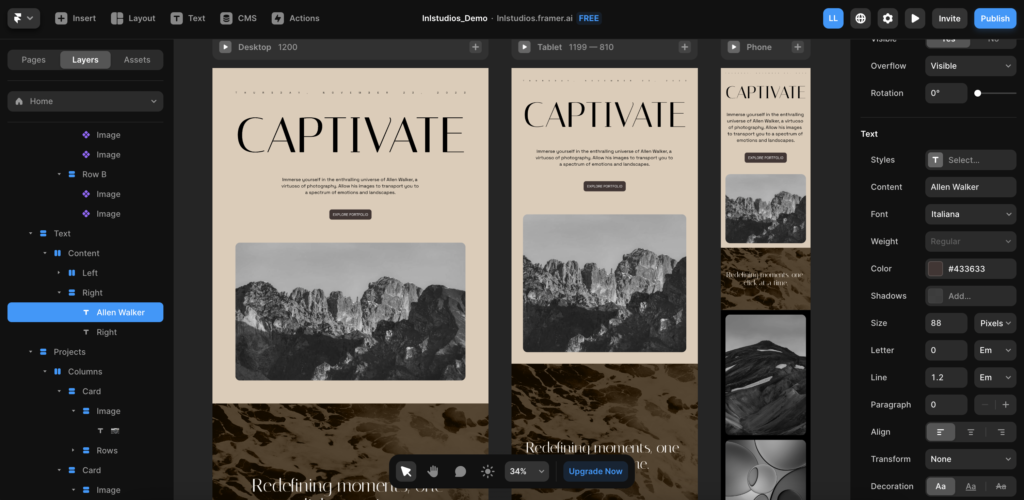This screenshot has width=1024, height=500.
Task: Toggle the light/dark canvas sun icon
Action: 488,471
